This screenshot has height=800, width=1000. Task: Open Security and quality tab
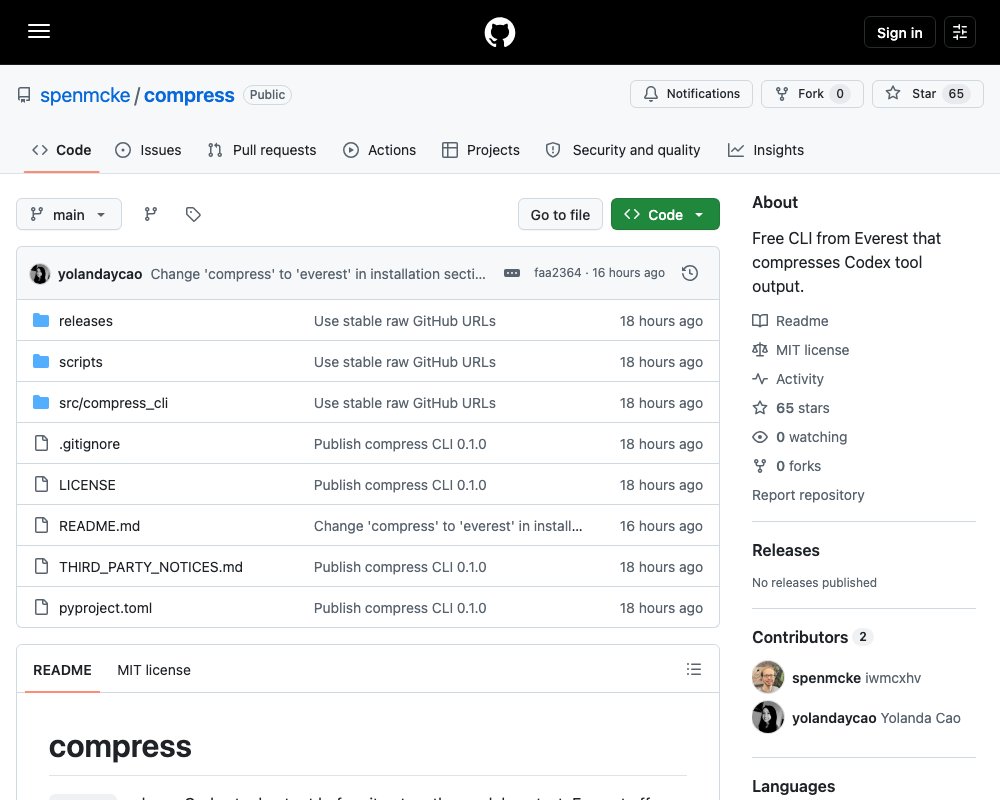pos(623,150)
